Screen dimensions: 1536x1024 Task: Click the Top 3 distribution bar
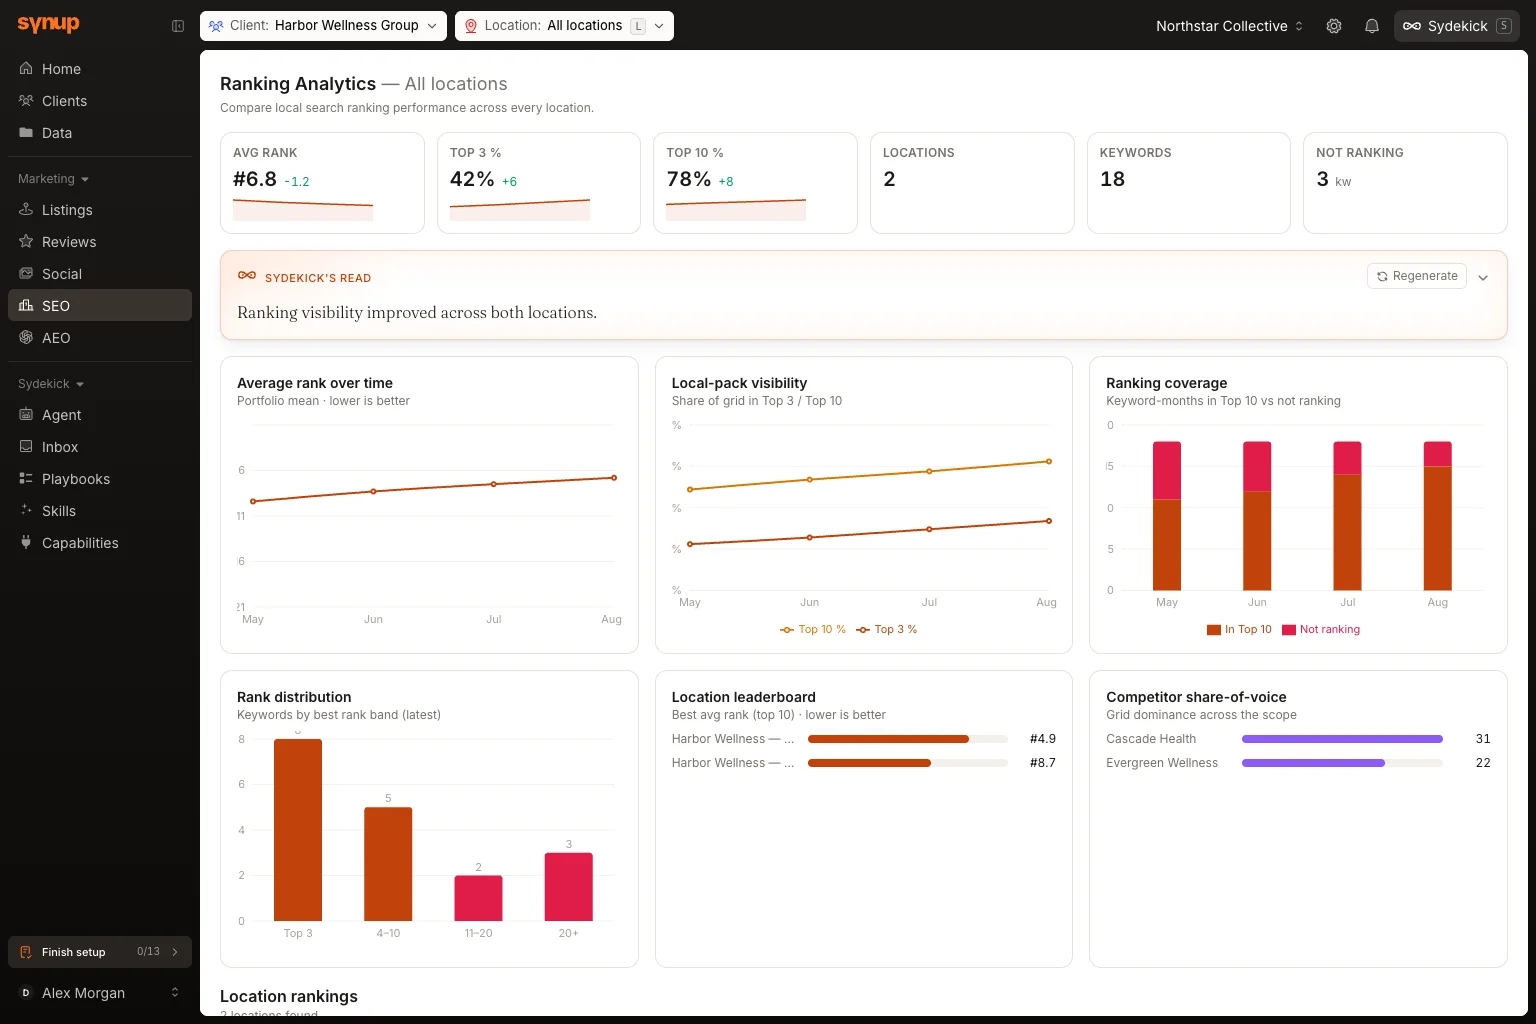(x=298, y=830)
